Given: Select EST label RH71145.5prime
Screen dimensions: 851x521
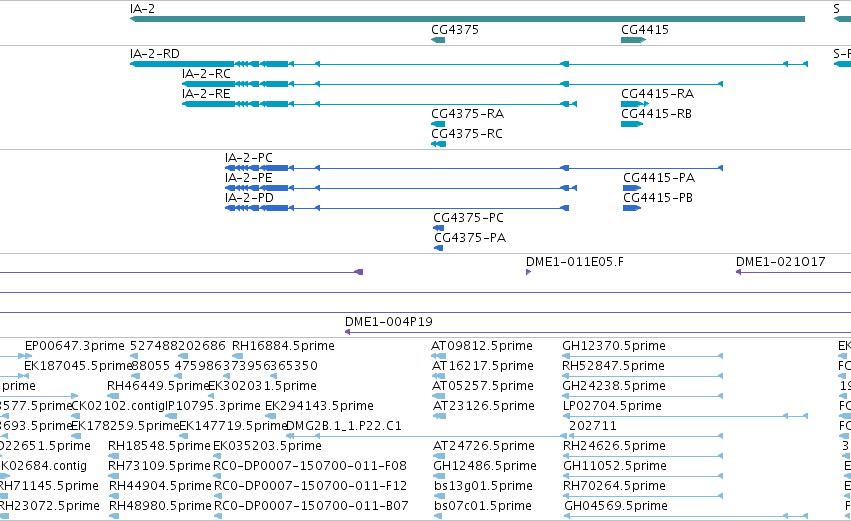Looking at the screenshot, I should click(x=49, y=487).
